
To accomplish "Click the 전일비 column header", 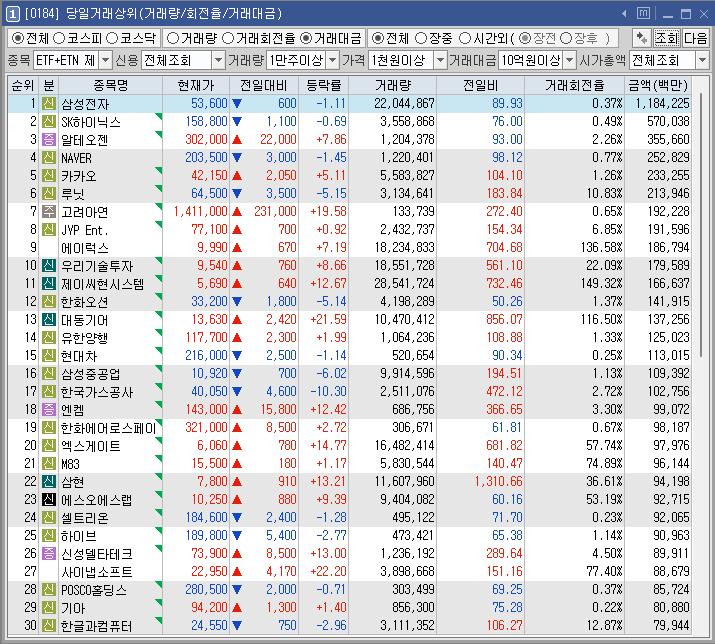I will click(481, 85).
